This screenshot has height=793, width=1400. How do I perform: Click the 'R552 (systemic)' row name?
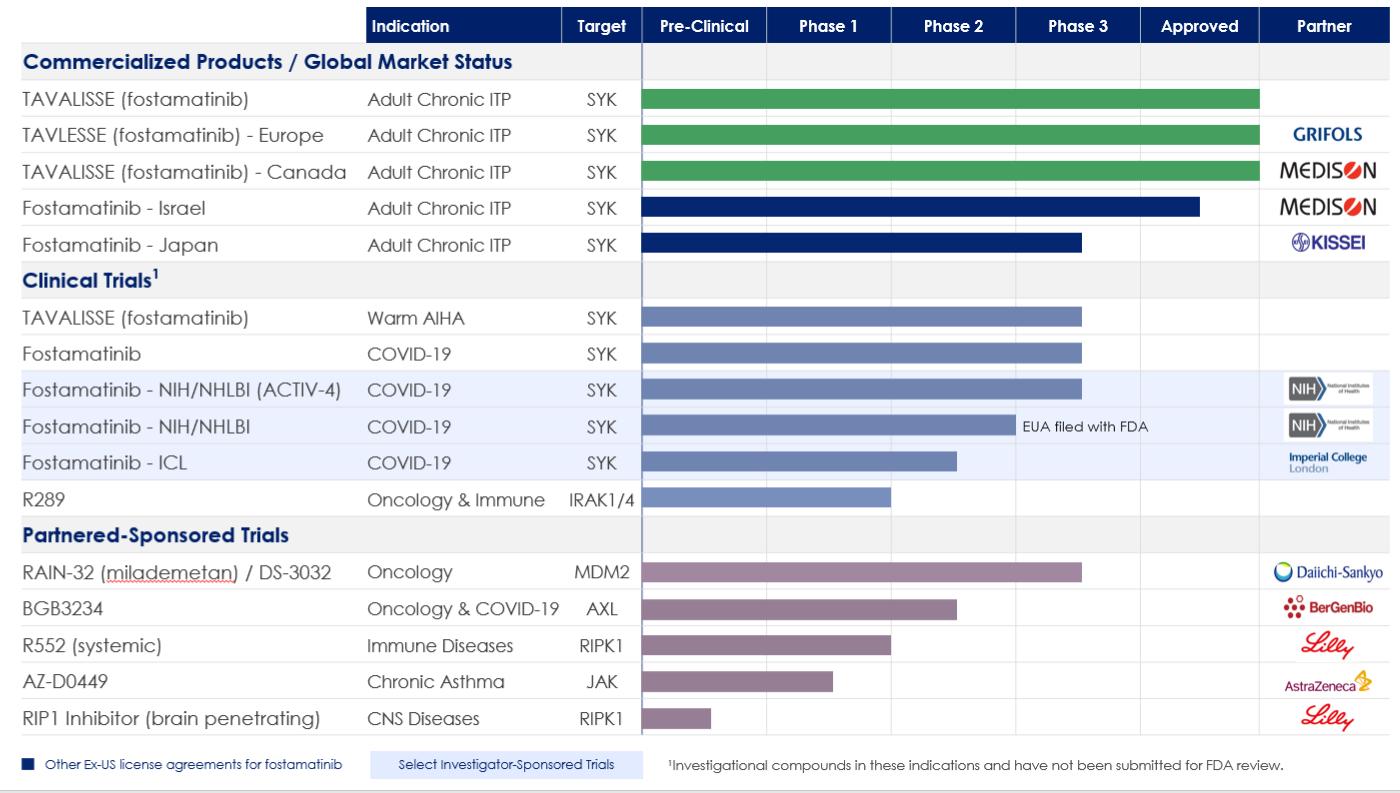92,646
